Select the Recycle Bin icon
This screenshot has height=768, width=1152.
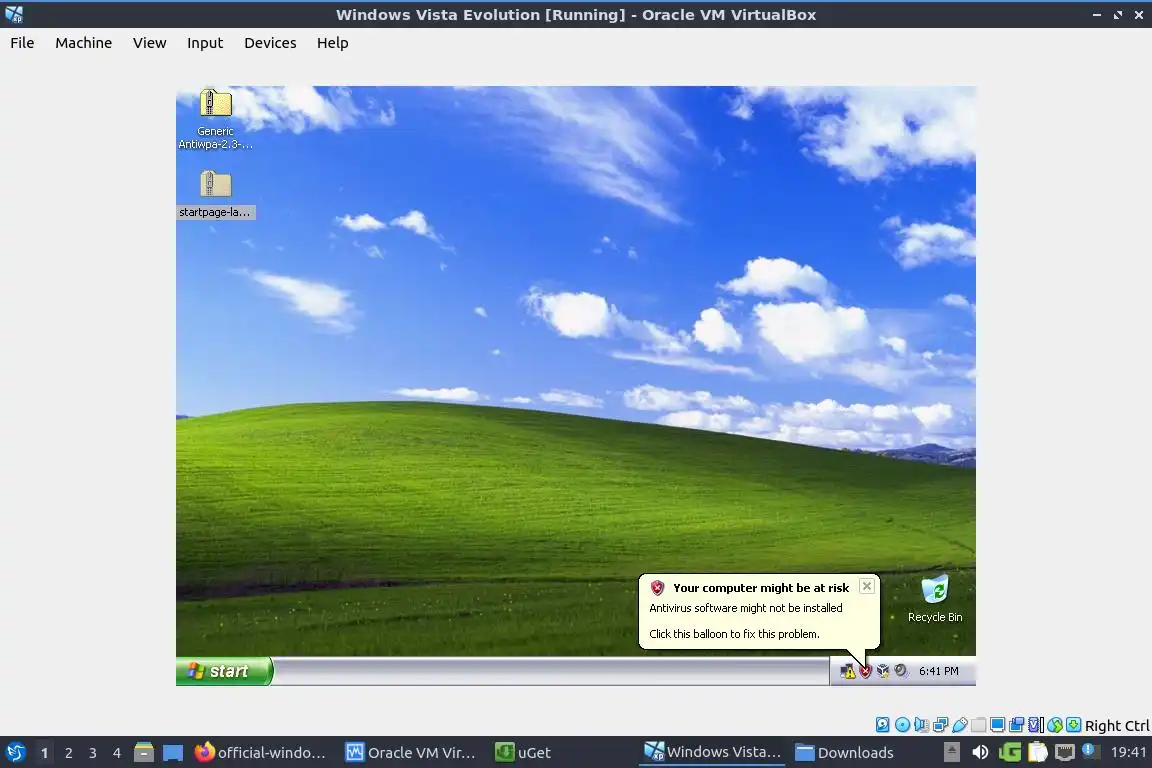point(935,589)
